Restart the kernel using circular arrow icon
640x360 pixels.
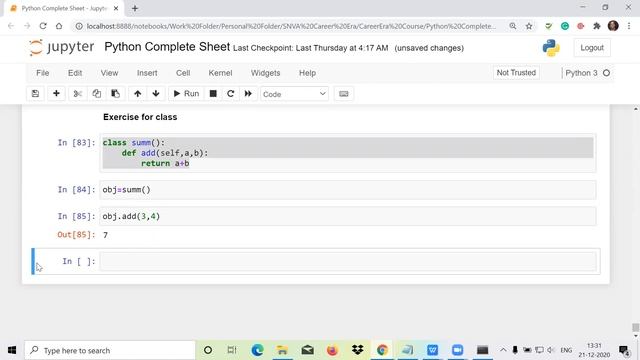coord(231,93)
